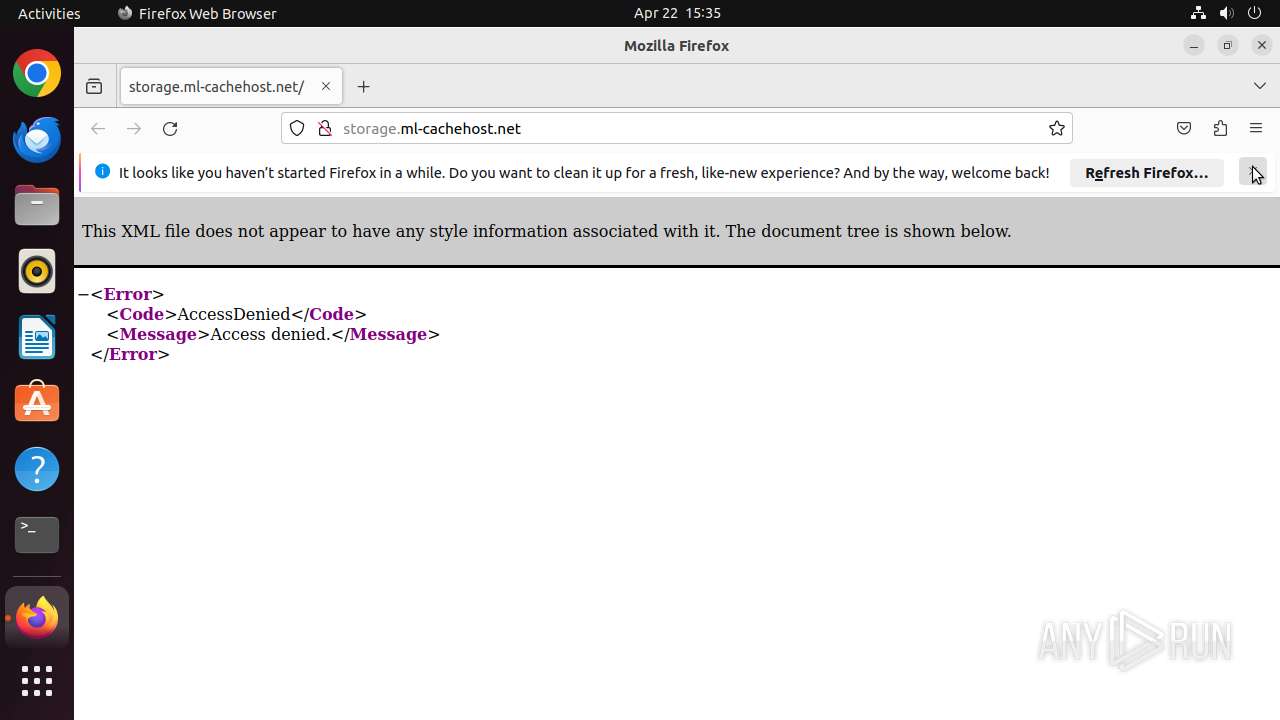The width and height of the screenshot is (1280, 720).
Task: Launch LibreOffice Writer from the dock
Action: tap(37, 337)
